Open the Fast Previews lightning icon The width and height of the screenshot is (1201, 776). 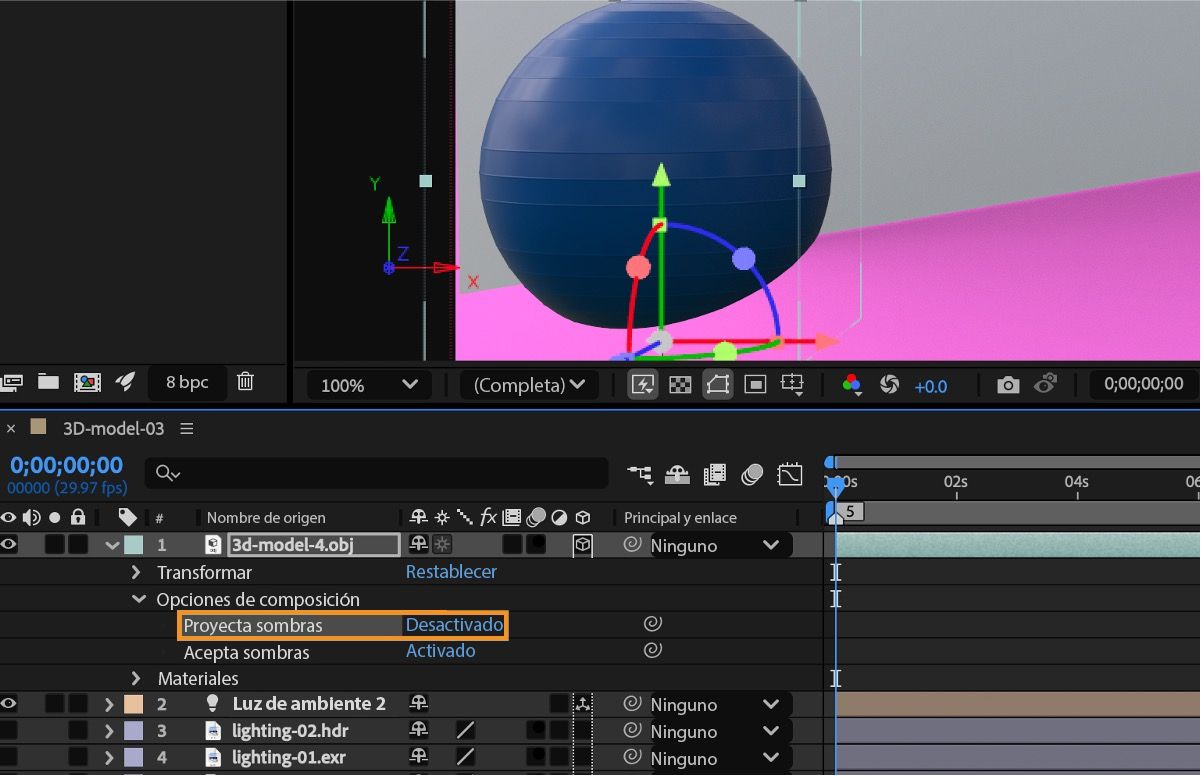click(x=643, y=385)
